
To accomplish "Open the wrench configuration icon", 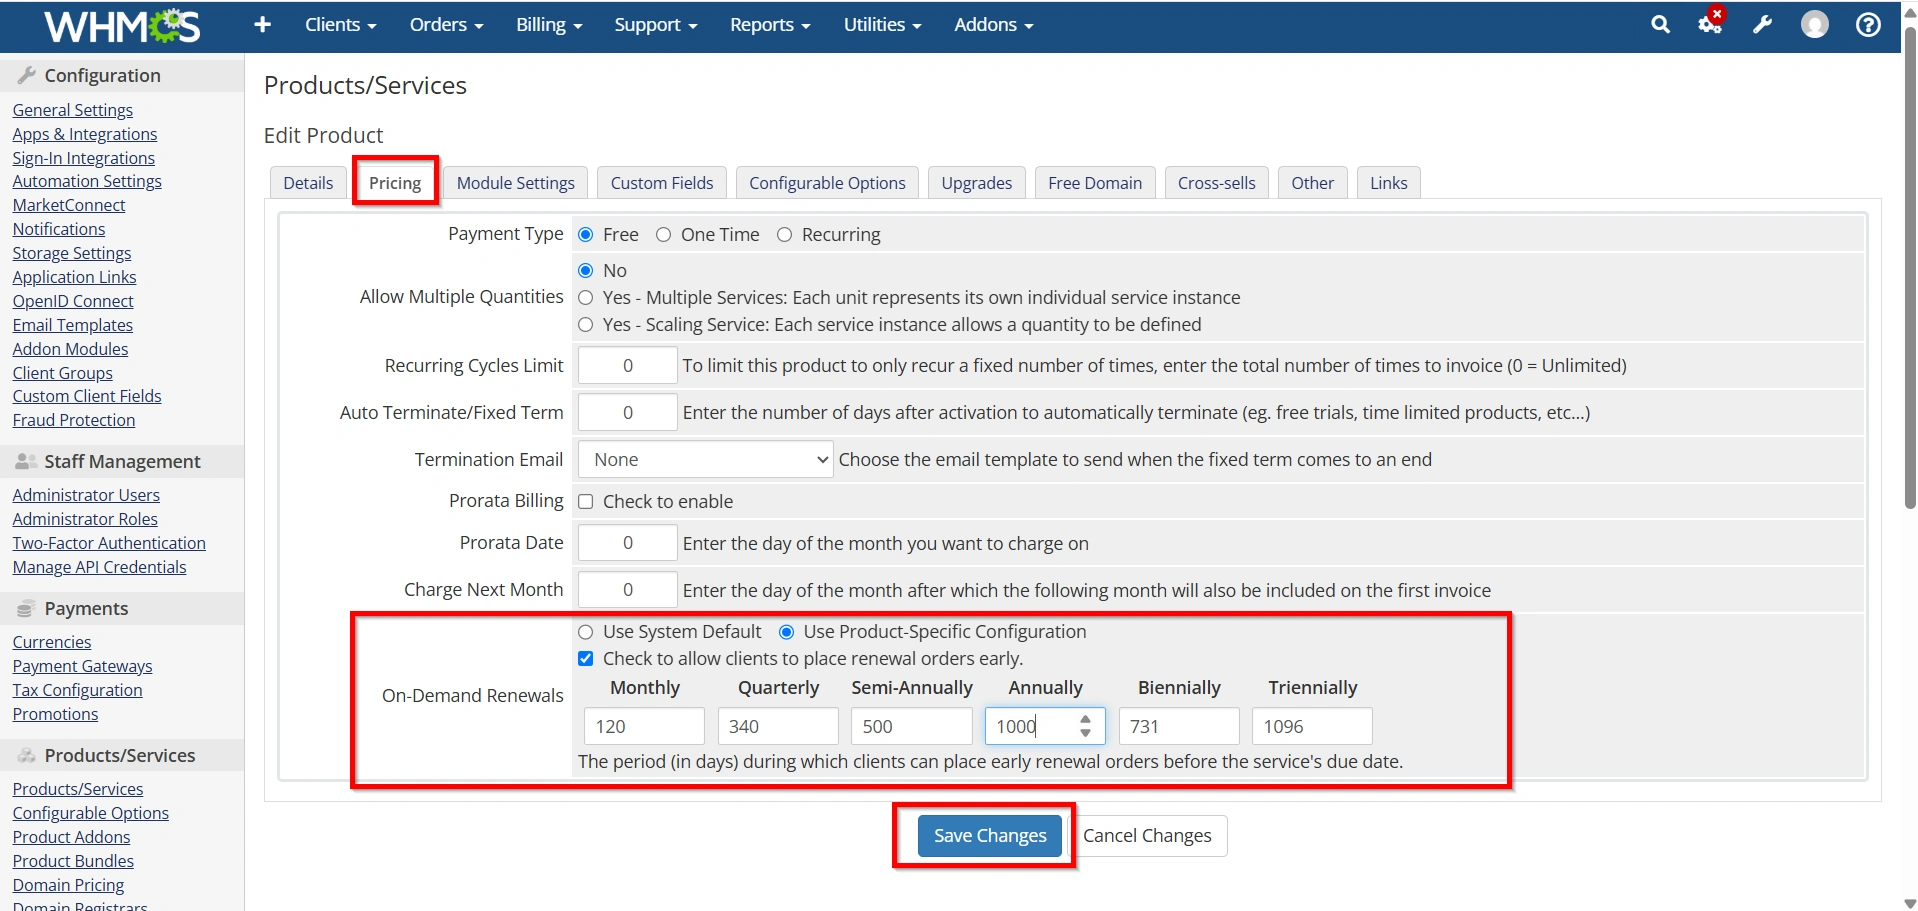I will tap(1763, 25).
